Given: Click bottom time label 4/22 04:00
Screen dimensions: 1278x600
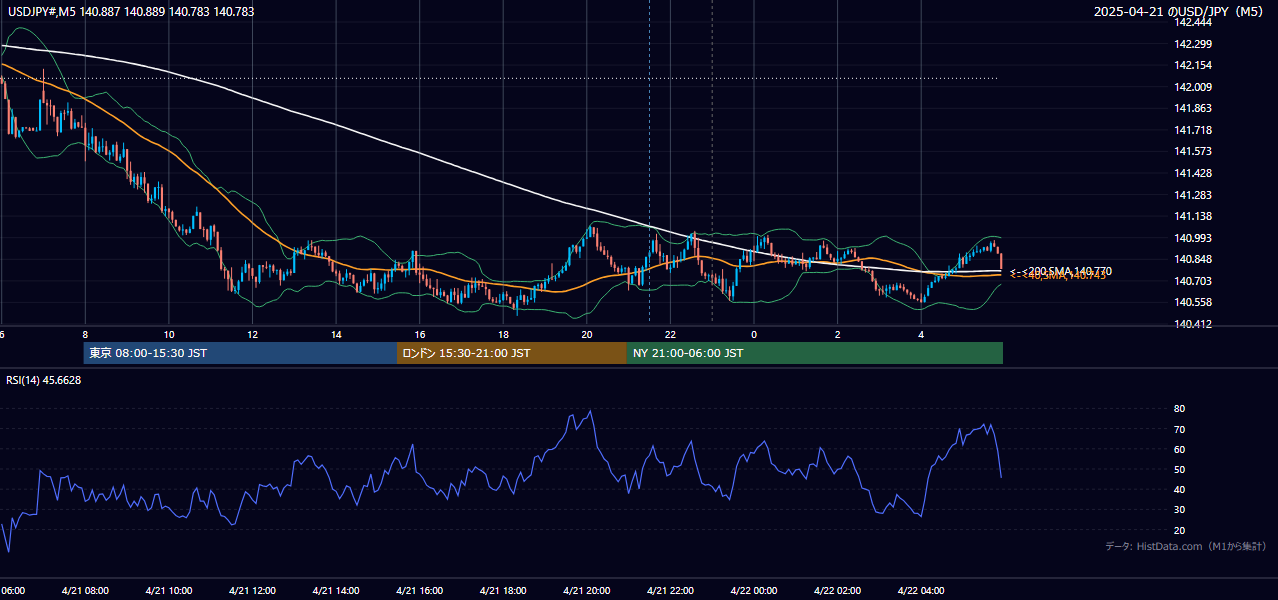Looking at the screenshot, I should tap(921, 590).
